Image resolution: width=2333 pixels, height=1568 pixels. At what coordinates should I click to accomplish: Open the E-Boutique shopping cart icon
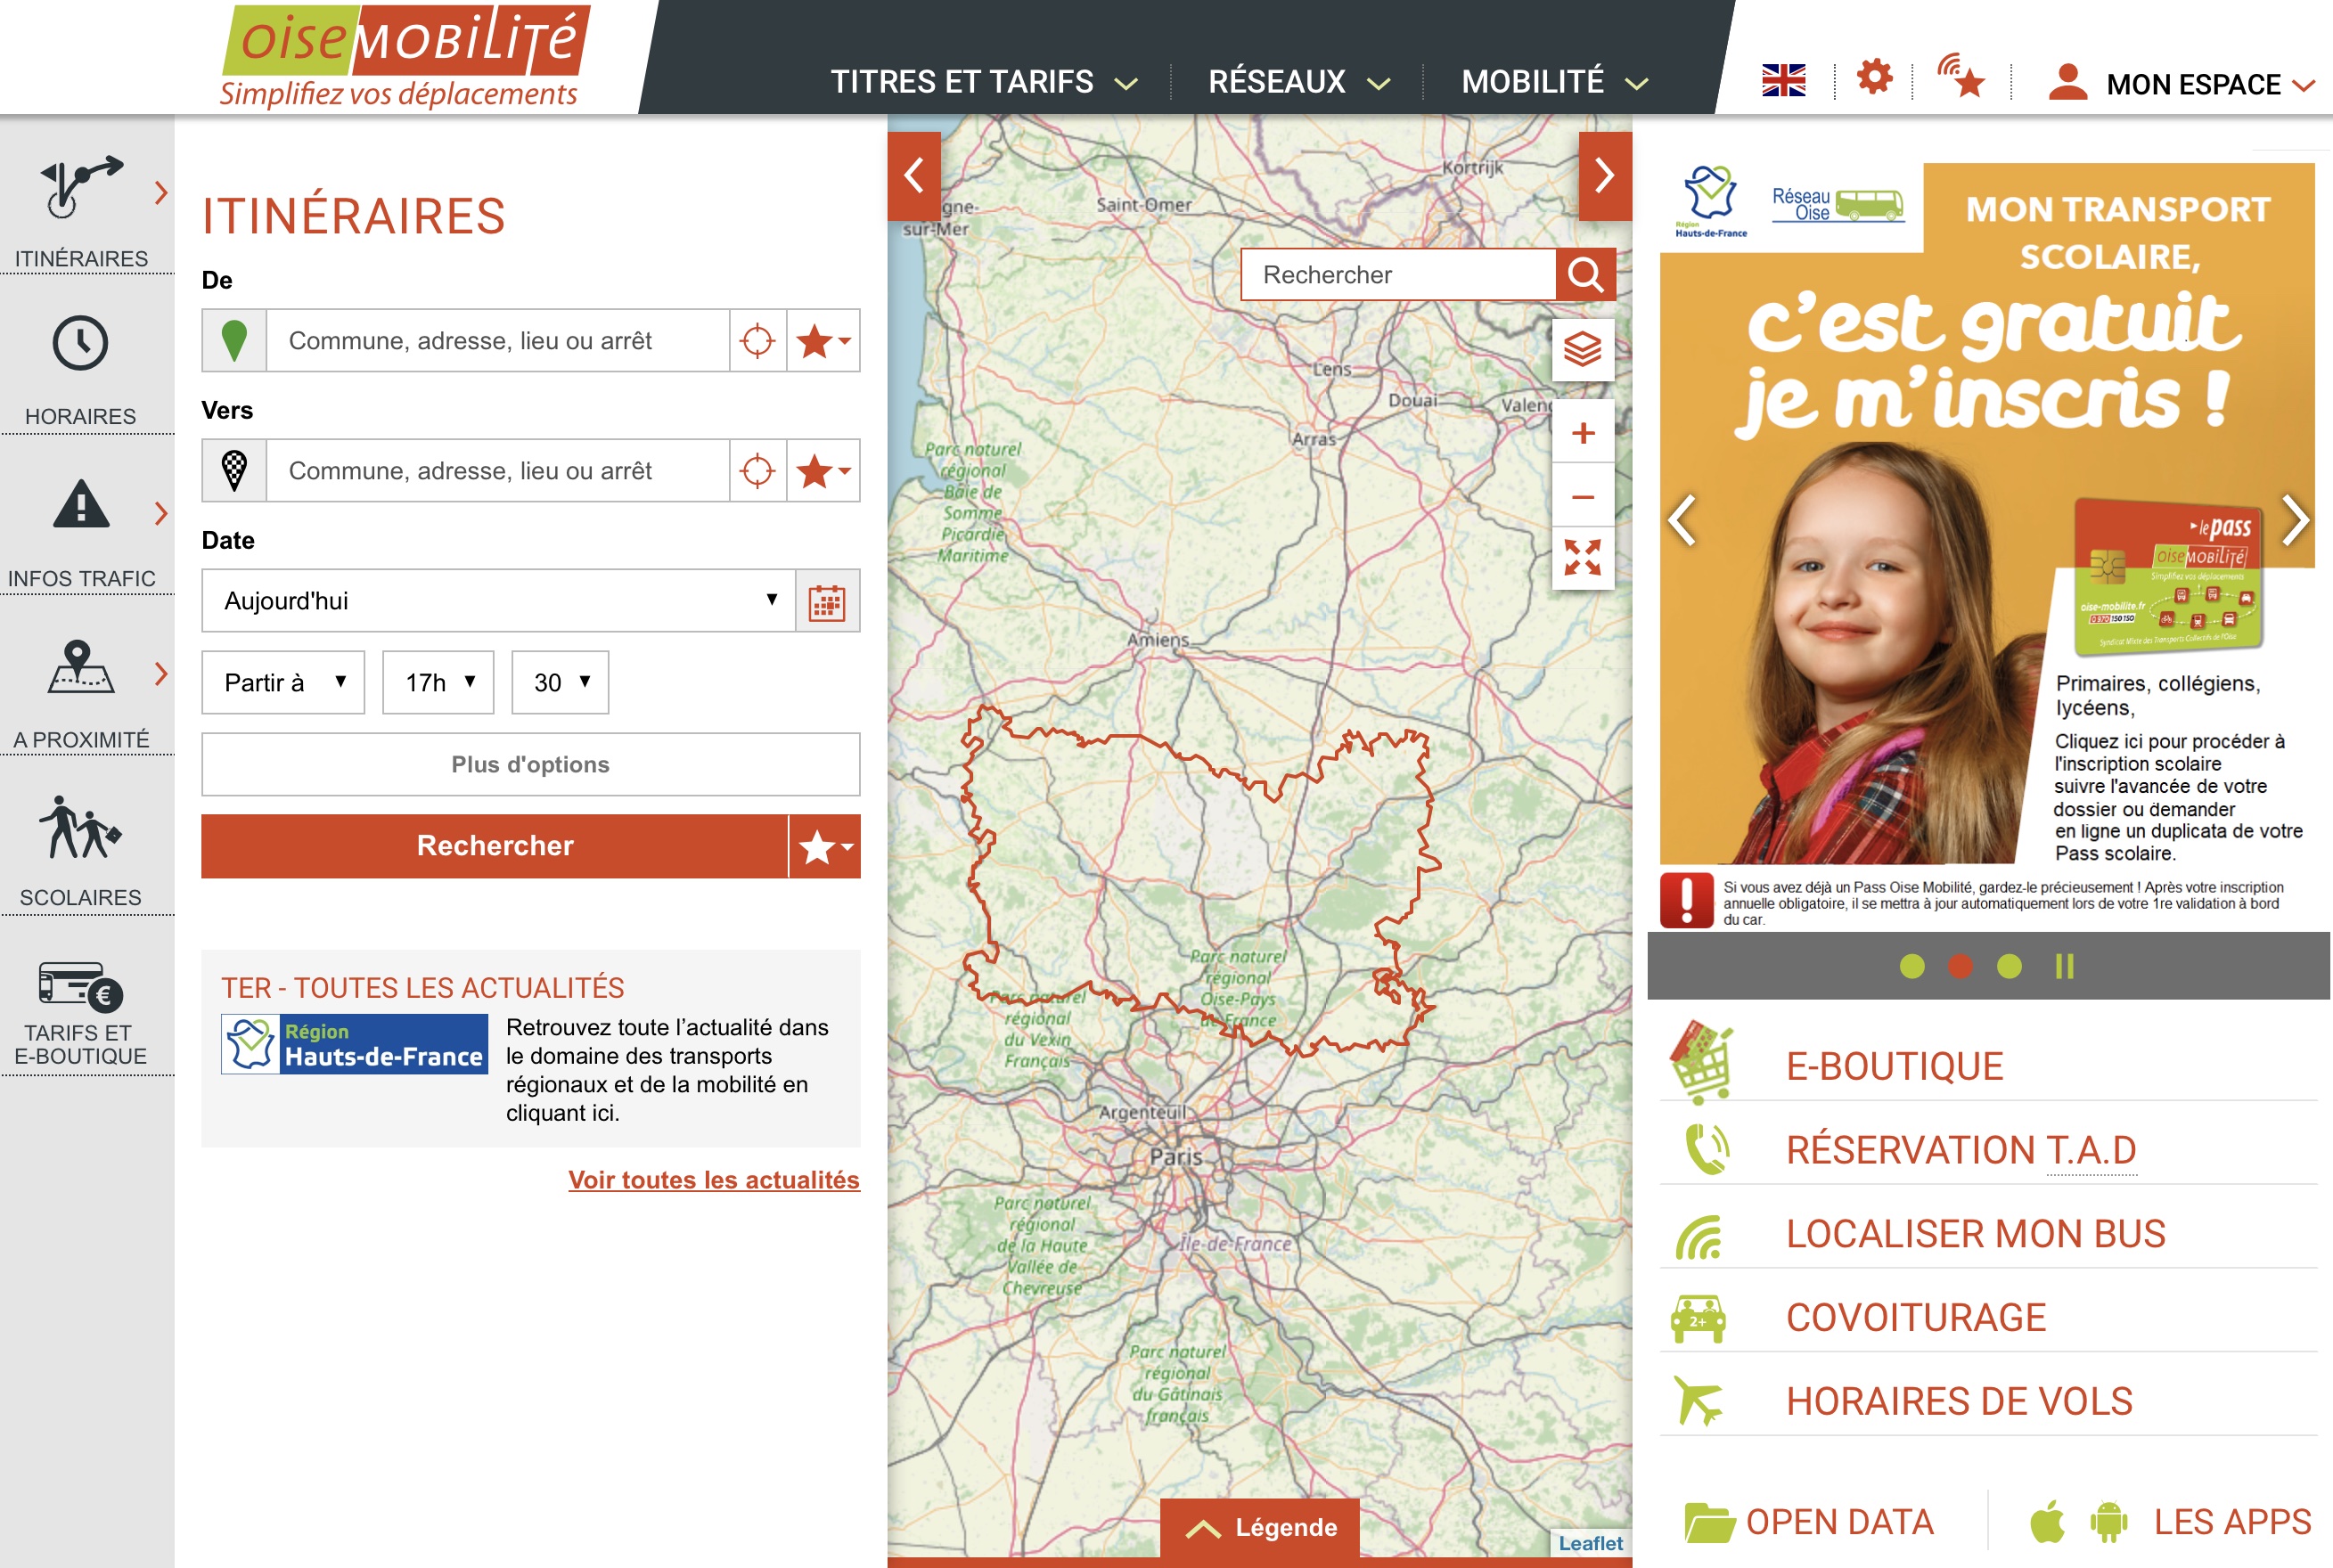click(x=1702, y=1063)
